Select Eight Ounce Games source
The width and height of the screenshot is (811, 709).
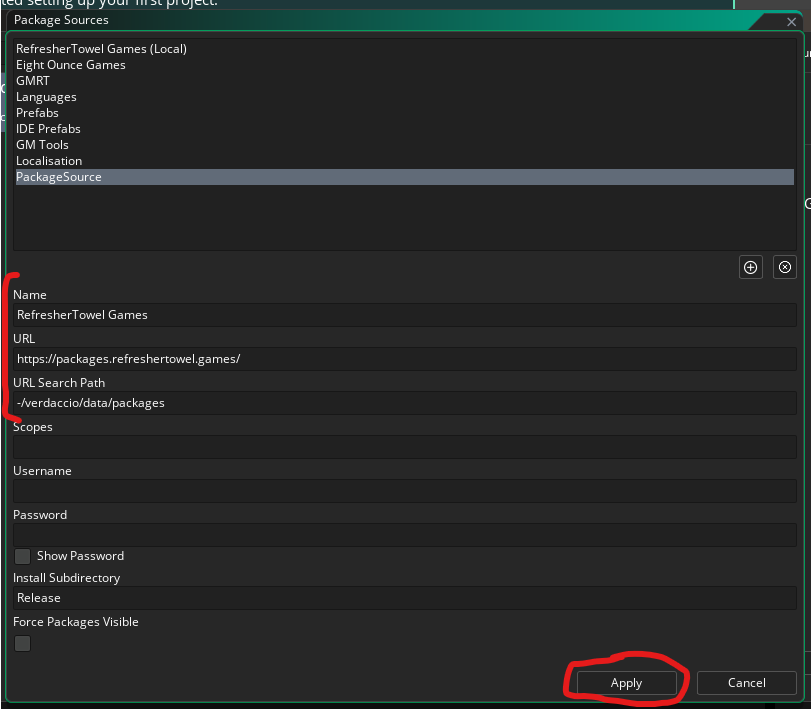click(404, 65)
